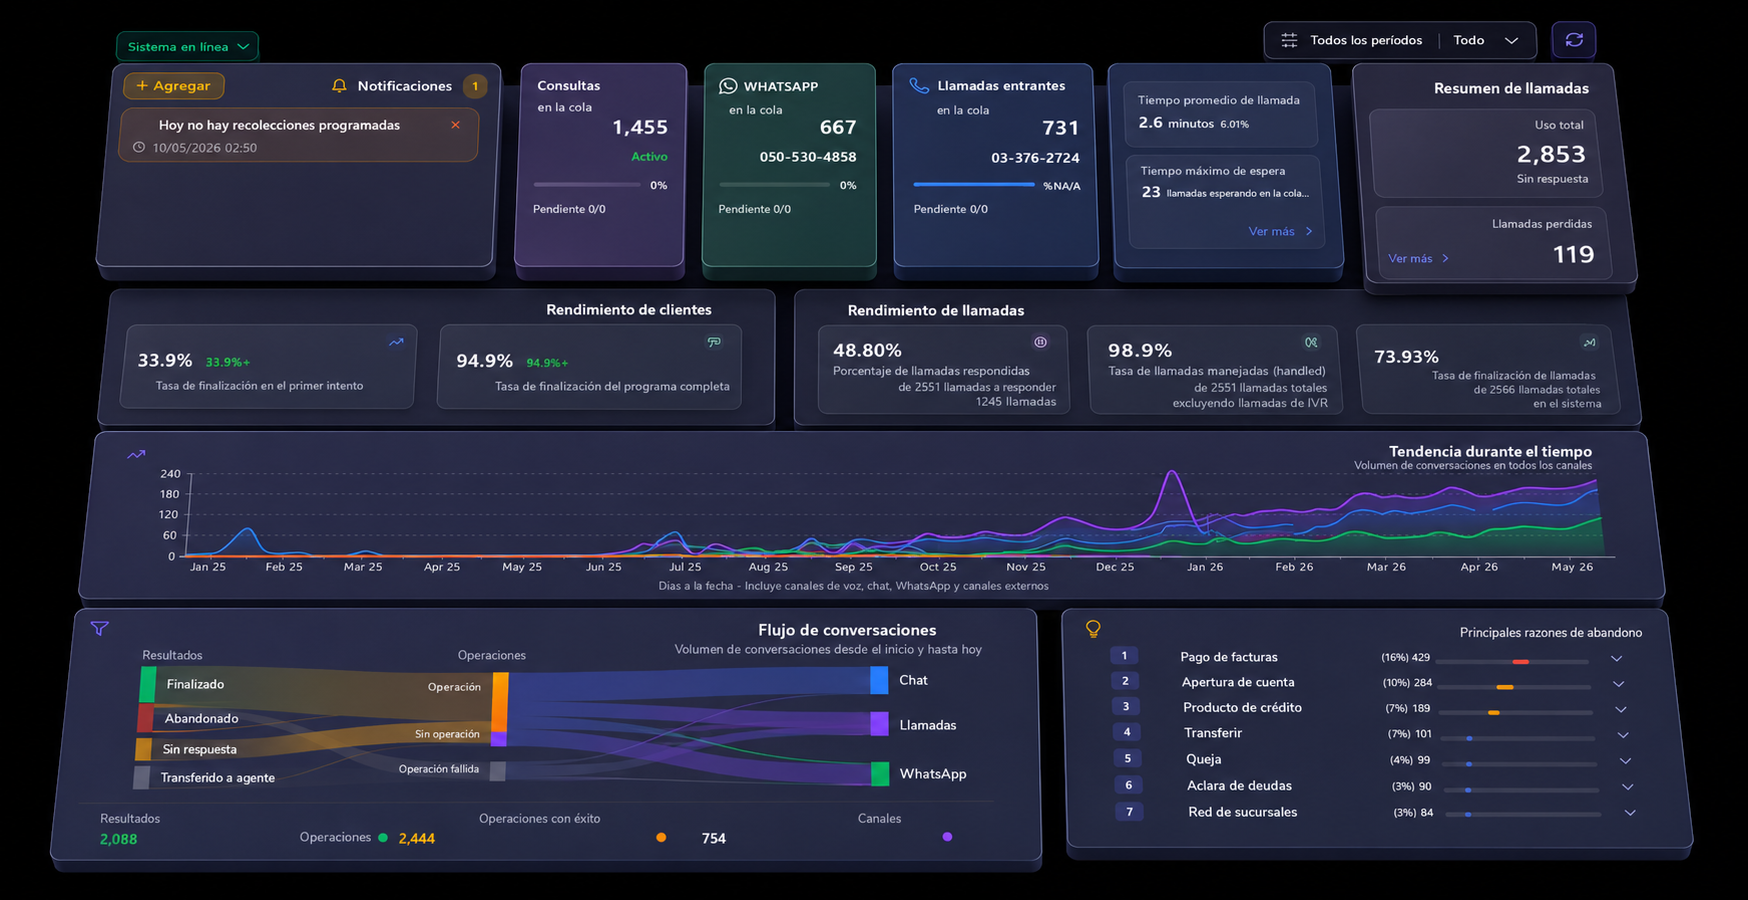
Task: Click the Resultados total 2,088
Action: tap(118, 839)
